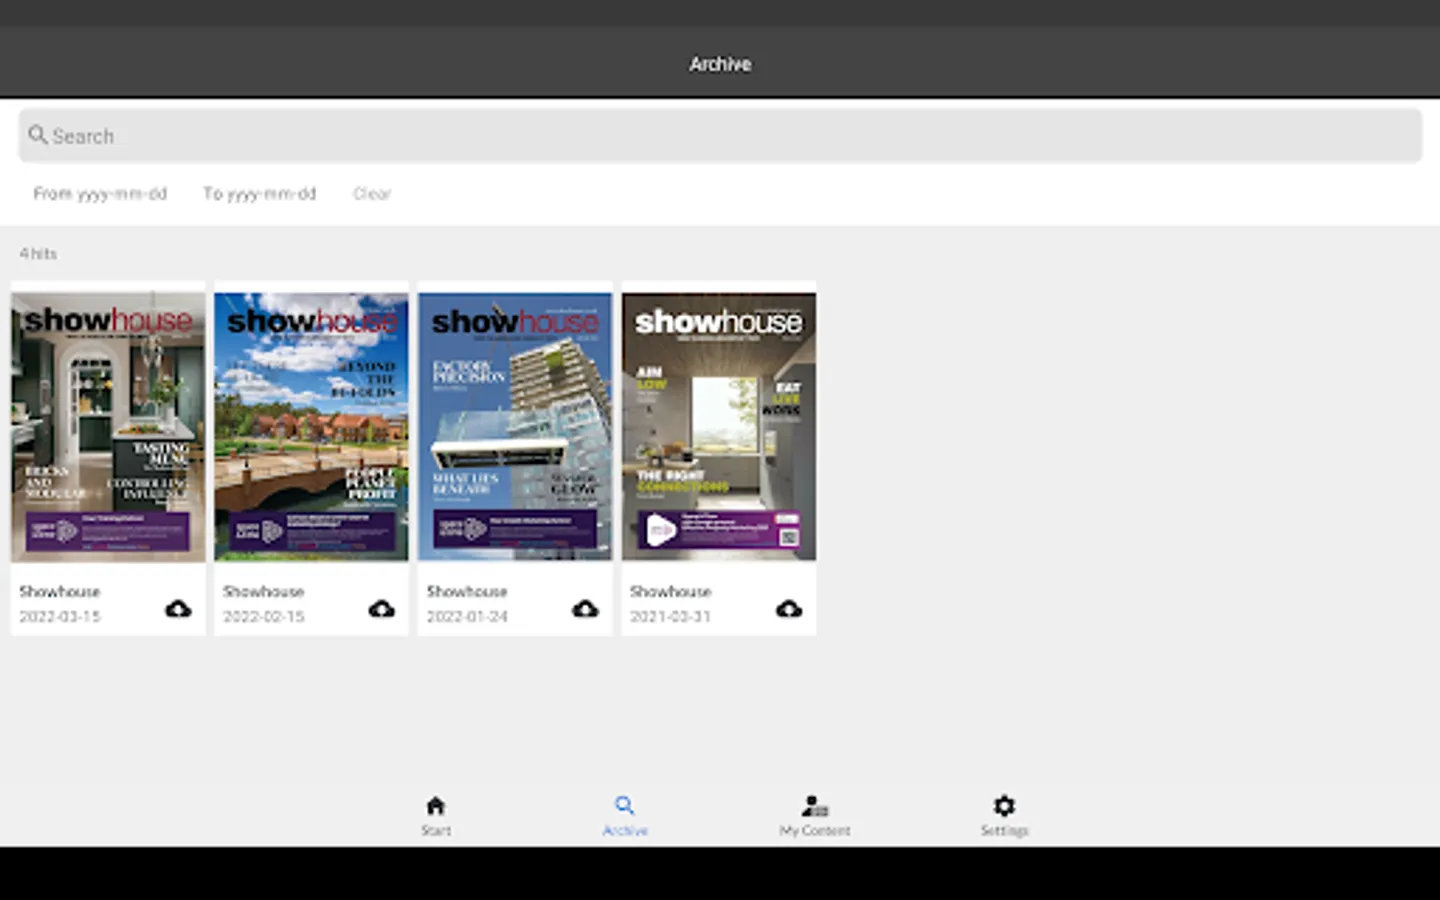The image size is (1440, 900).
Task: Download the Showhouse 2022-01-24 issue via cloud icon
Action: (585, 608)
